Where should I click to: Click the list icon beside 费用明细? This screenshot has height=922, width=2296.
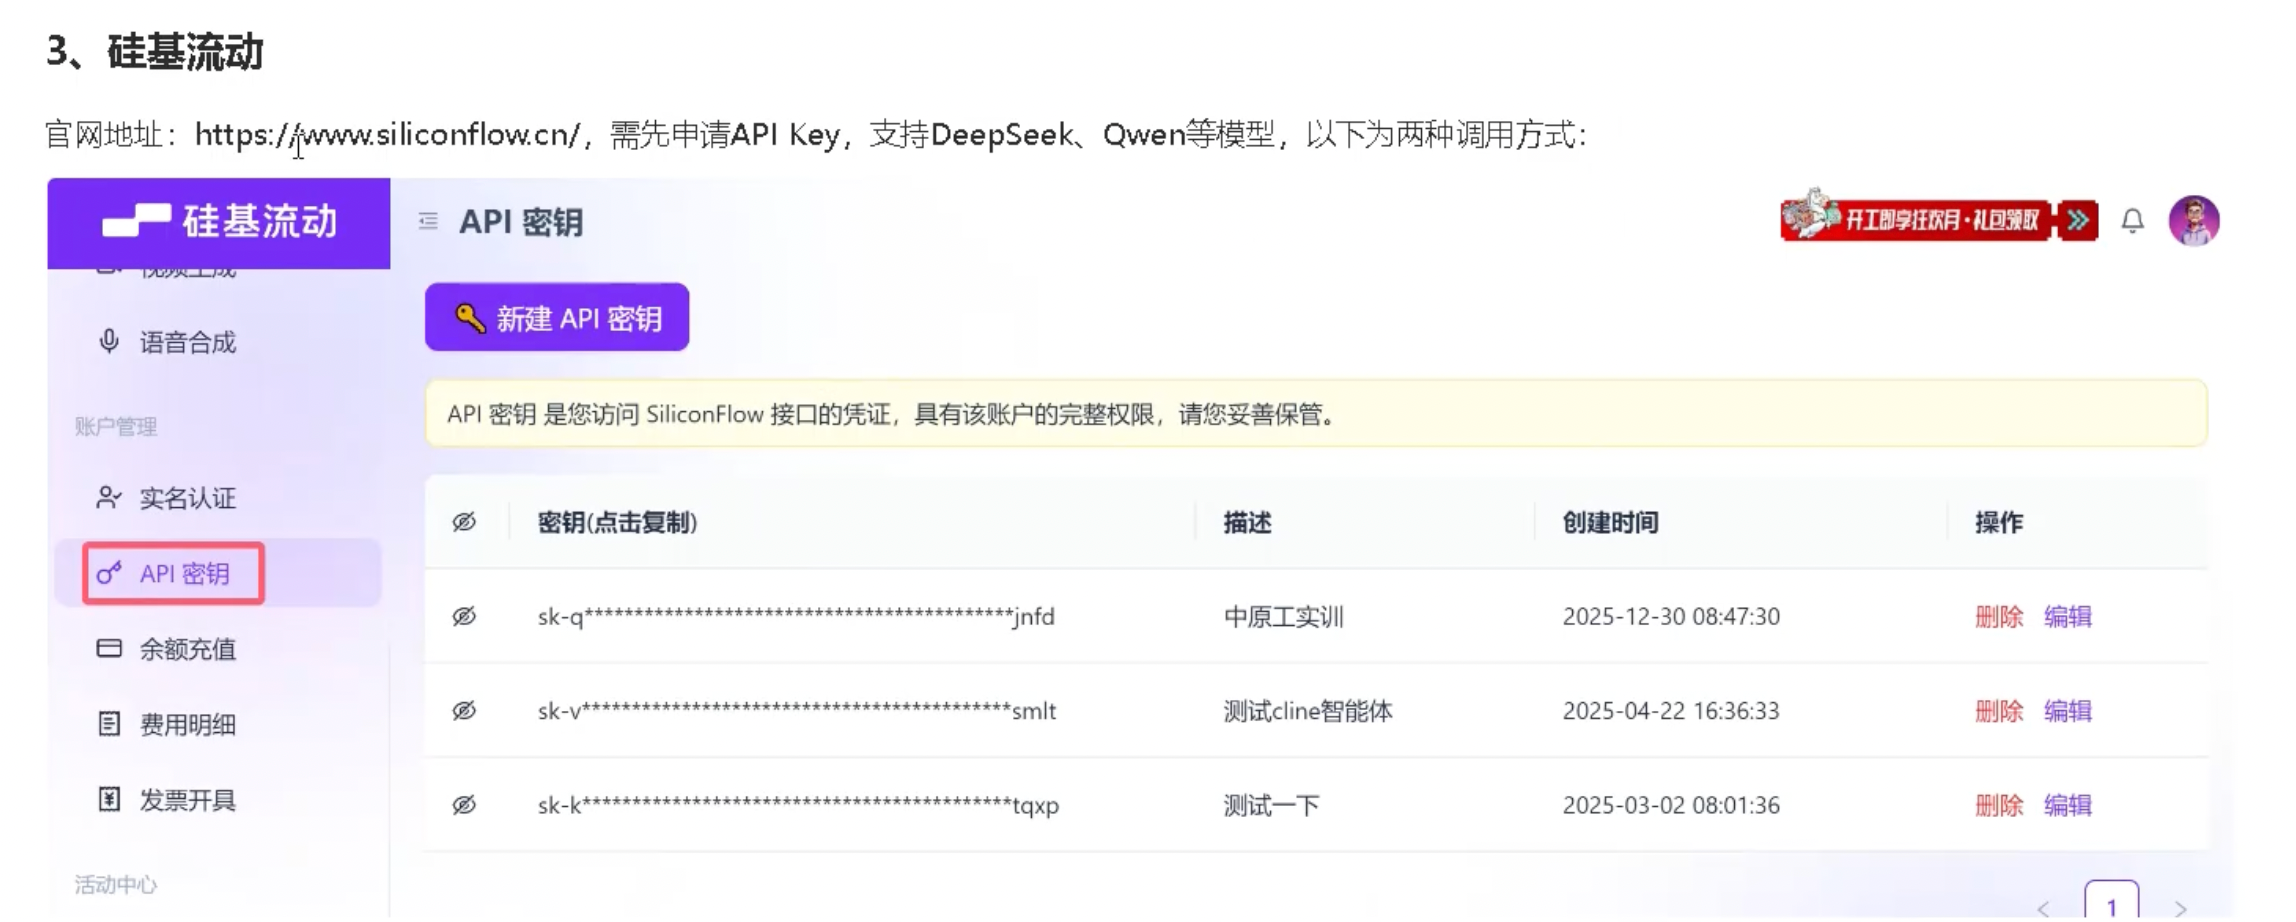coord(109,724)
